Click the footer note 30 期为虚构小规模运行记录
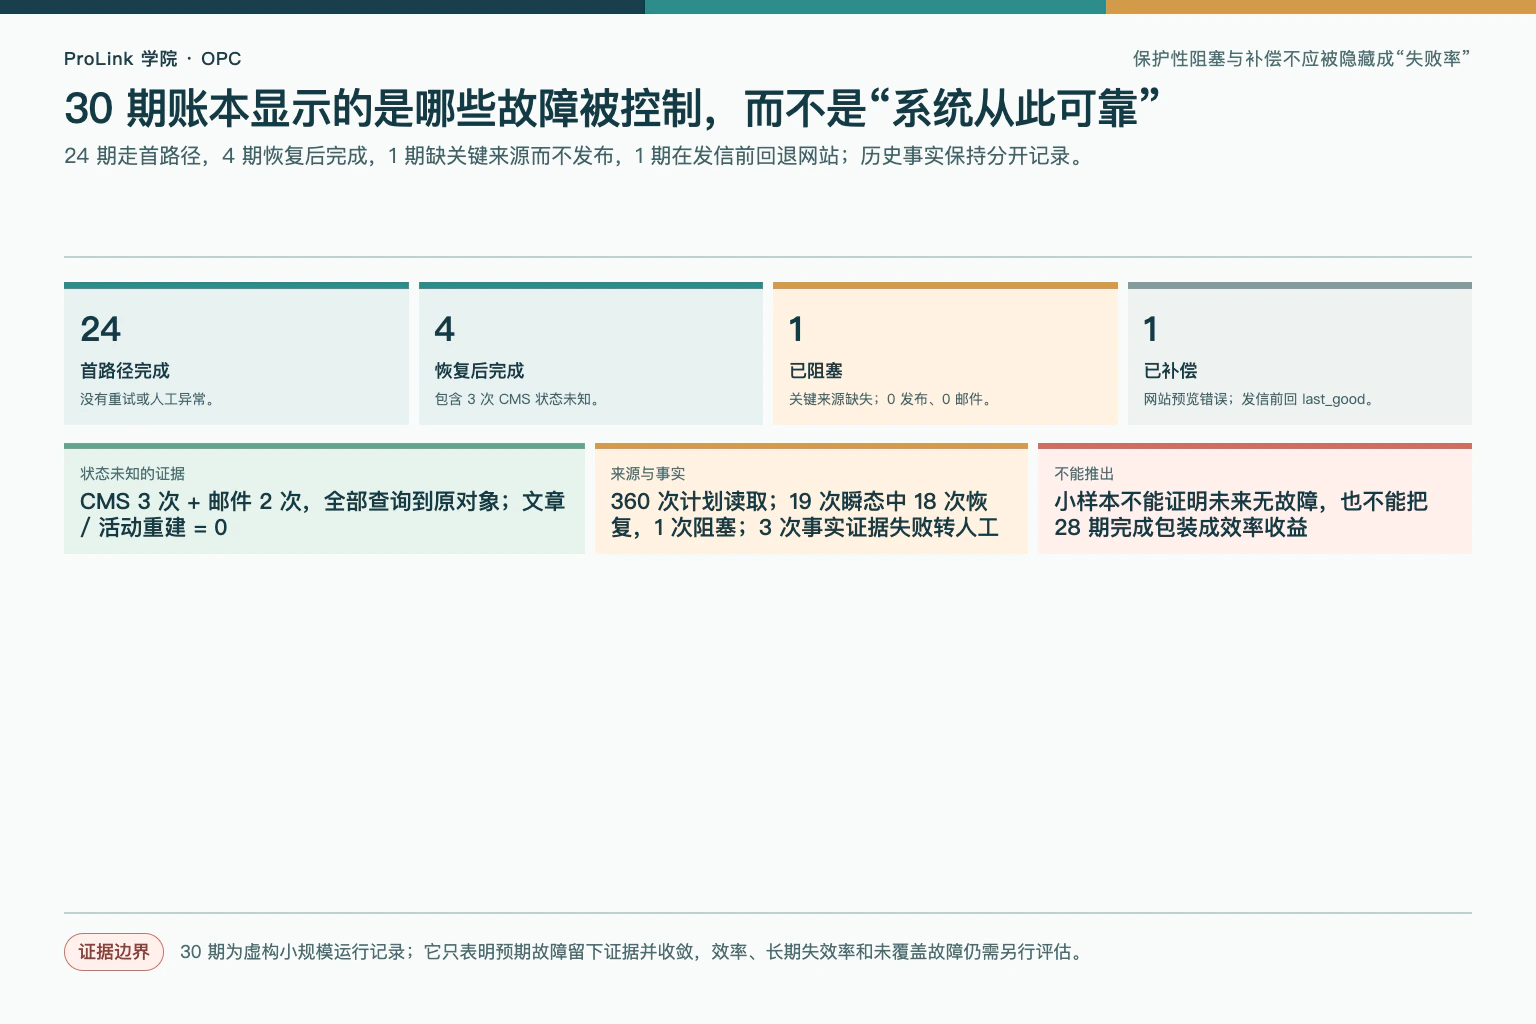 tap(634, 952)
